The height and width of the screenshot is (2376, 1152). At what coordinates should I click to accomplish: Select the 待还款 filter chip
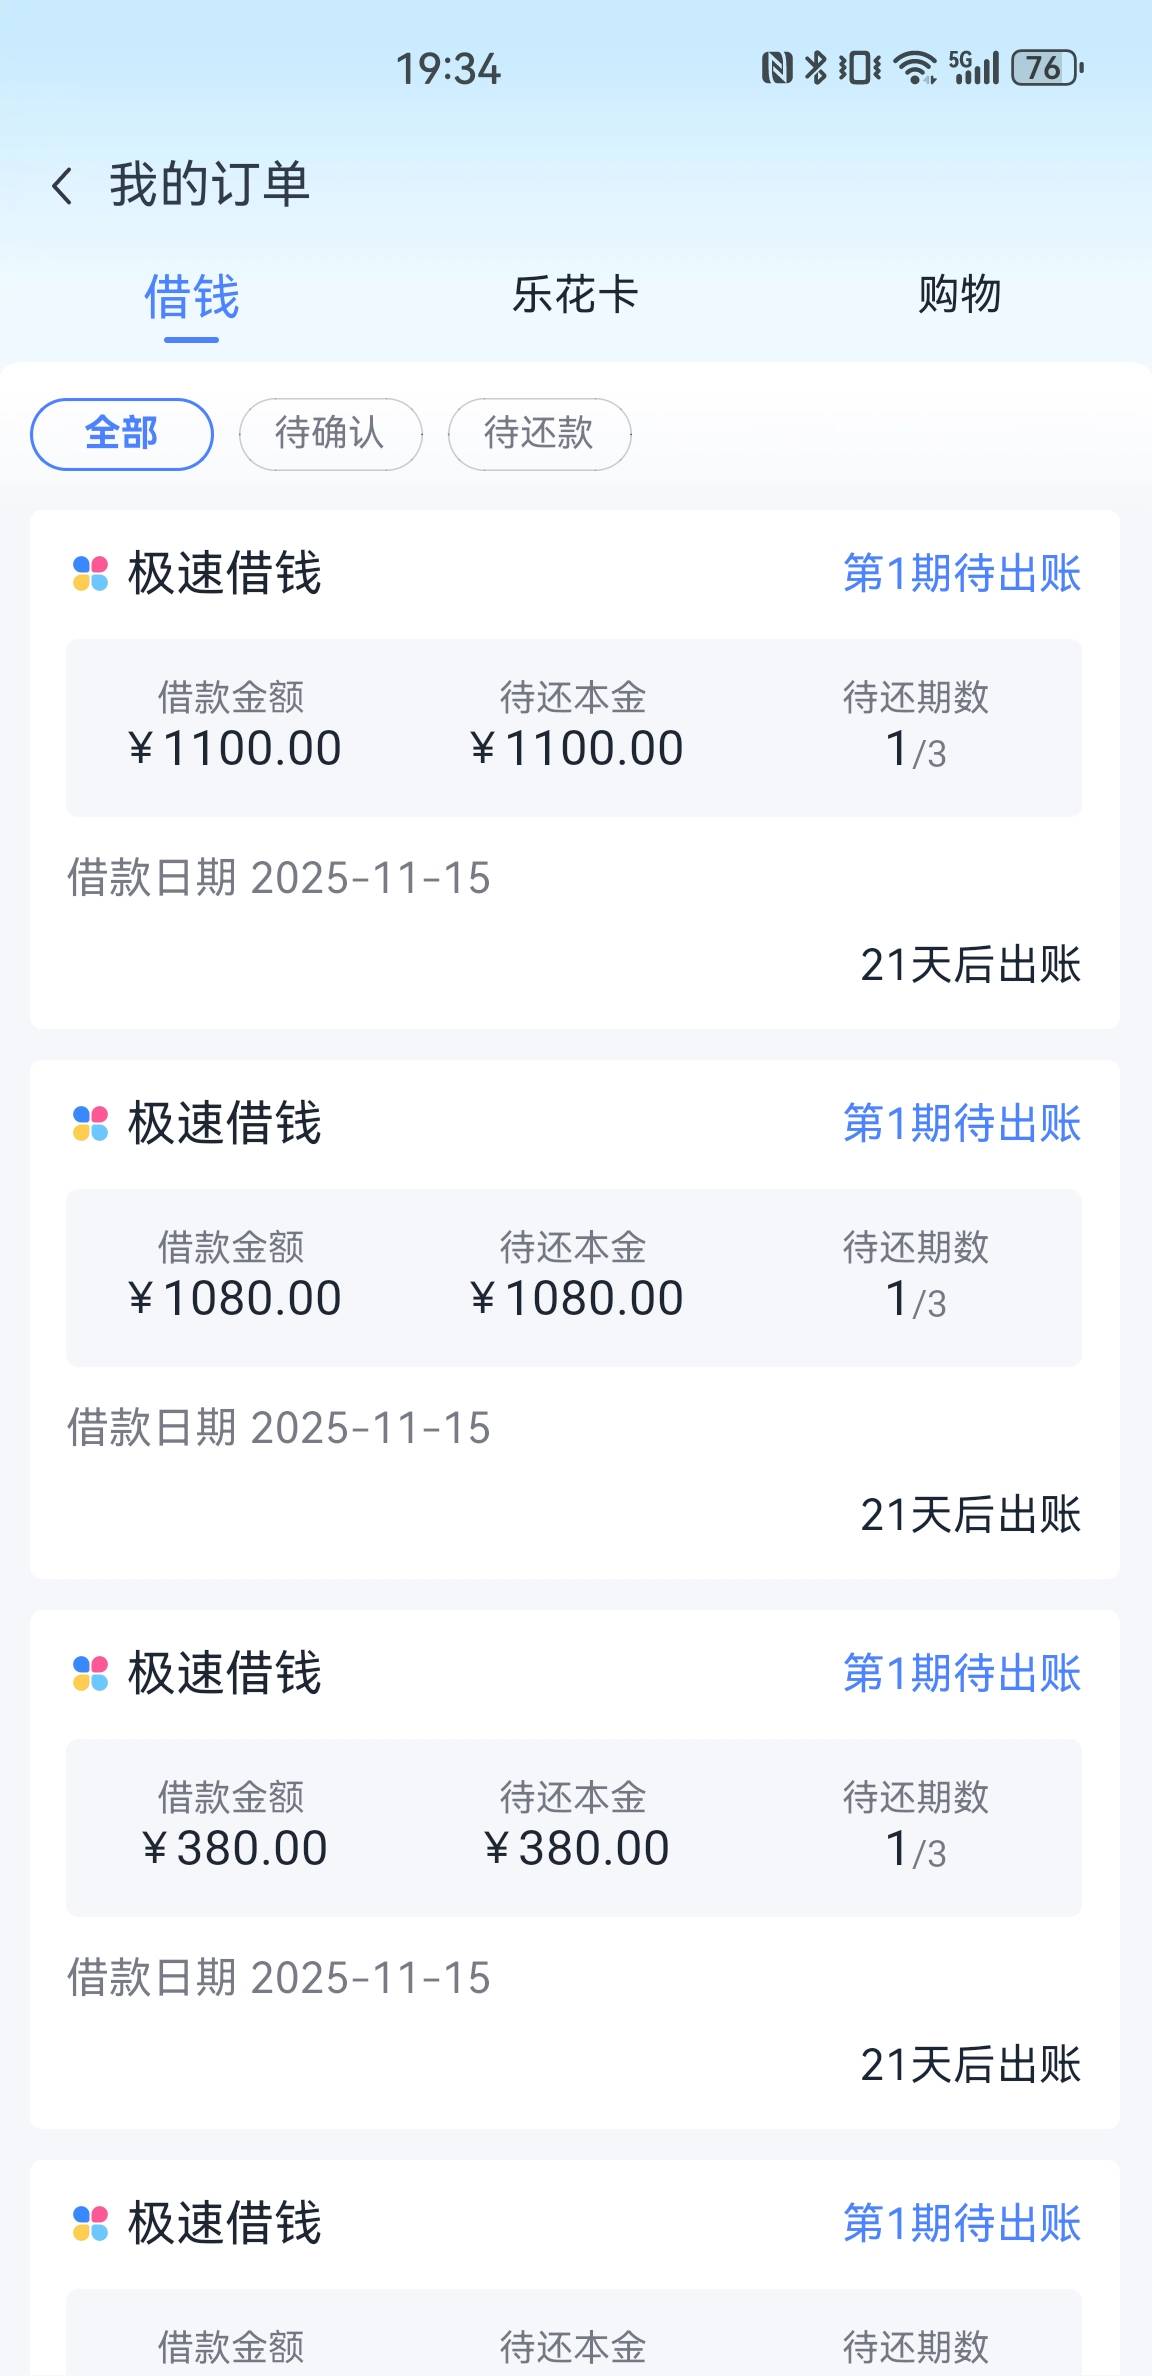coord(539,434)
